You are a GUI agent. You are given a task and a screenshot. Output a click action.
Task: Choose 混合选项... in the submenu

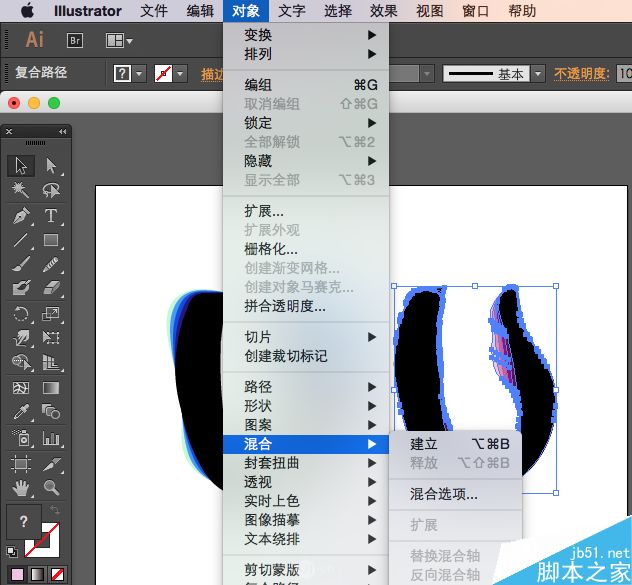[455, 494]
